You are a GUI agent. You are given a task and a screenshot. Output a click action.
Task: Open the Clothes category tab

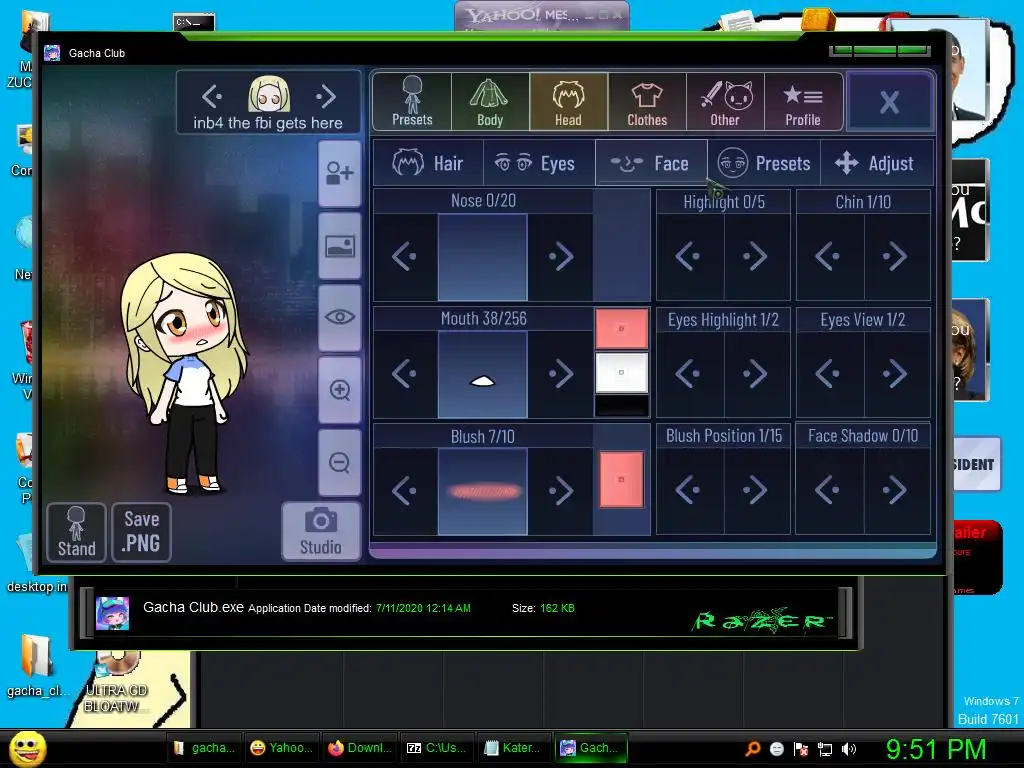click(x=647, y=101)
